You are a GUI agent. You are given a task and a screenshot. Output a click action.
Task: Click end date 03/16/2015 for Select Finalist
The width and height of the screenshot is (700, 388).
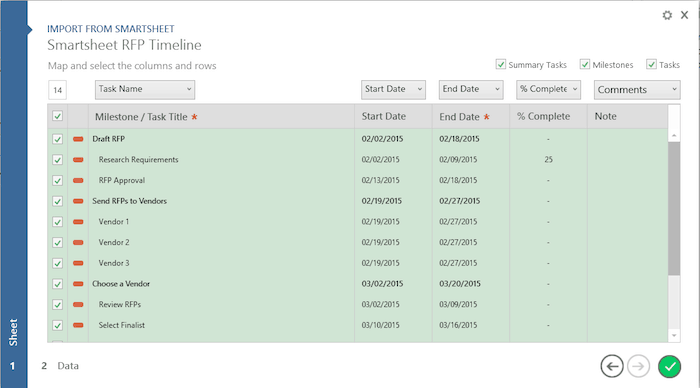click(458, 325)
